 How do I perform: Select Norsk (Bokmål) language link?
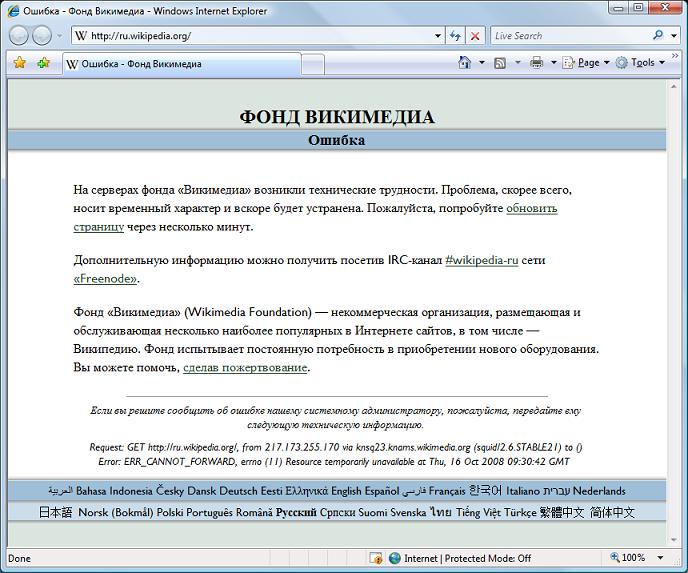coord(116,512)
